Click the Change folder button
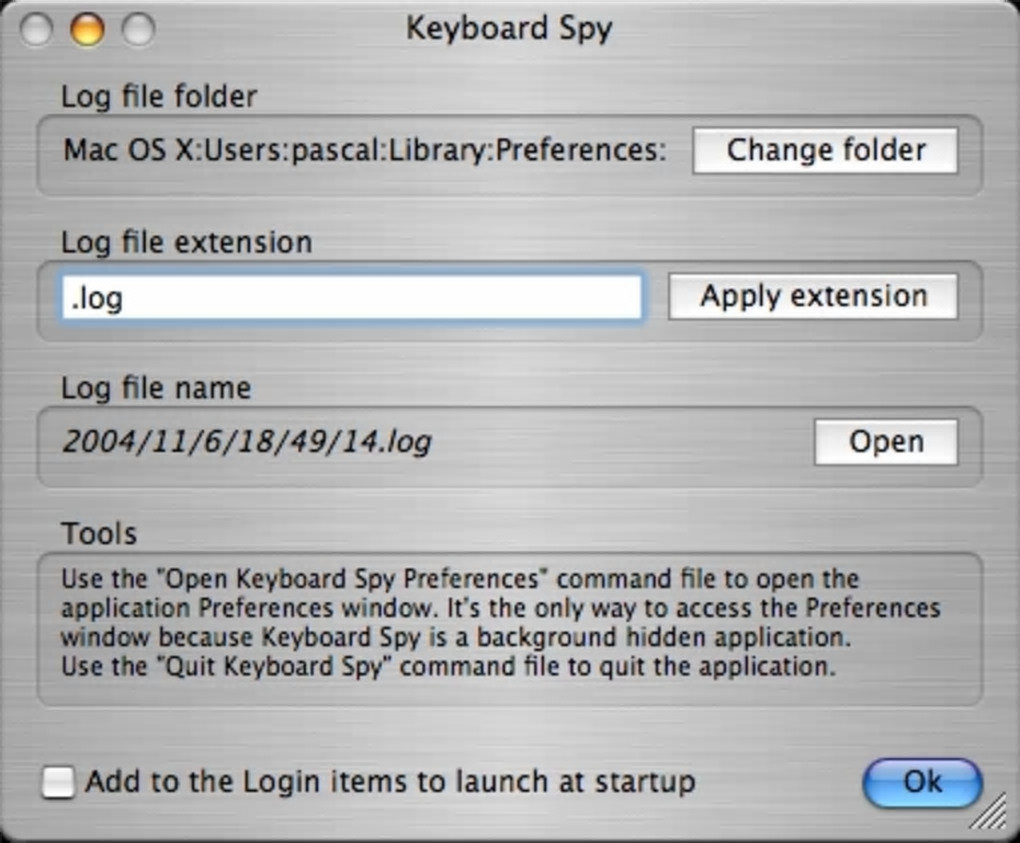This screenshot has height=843, width=1020. click(825, 151)
